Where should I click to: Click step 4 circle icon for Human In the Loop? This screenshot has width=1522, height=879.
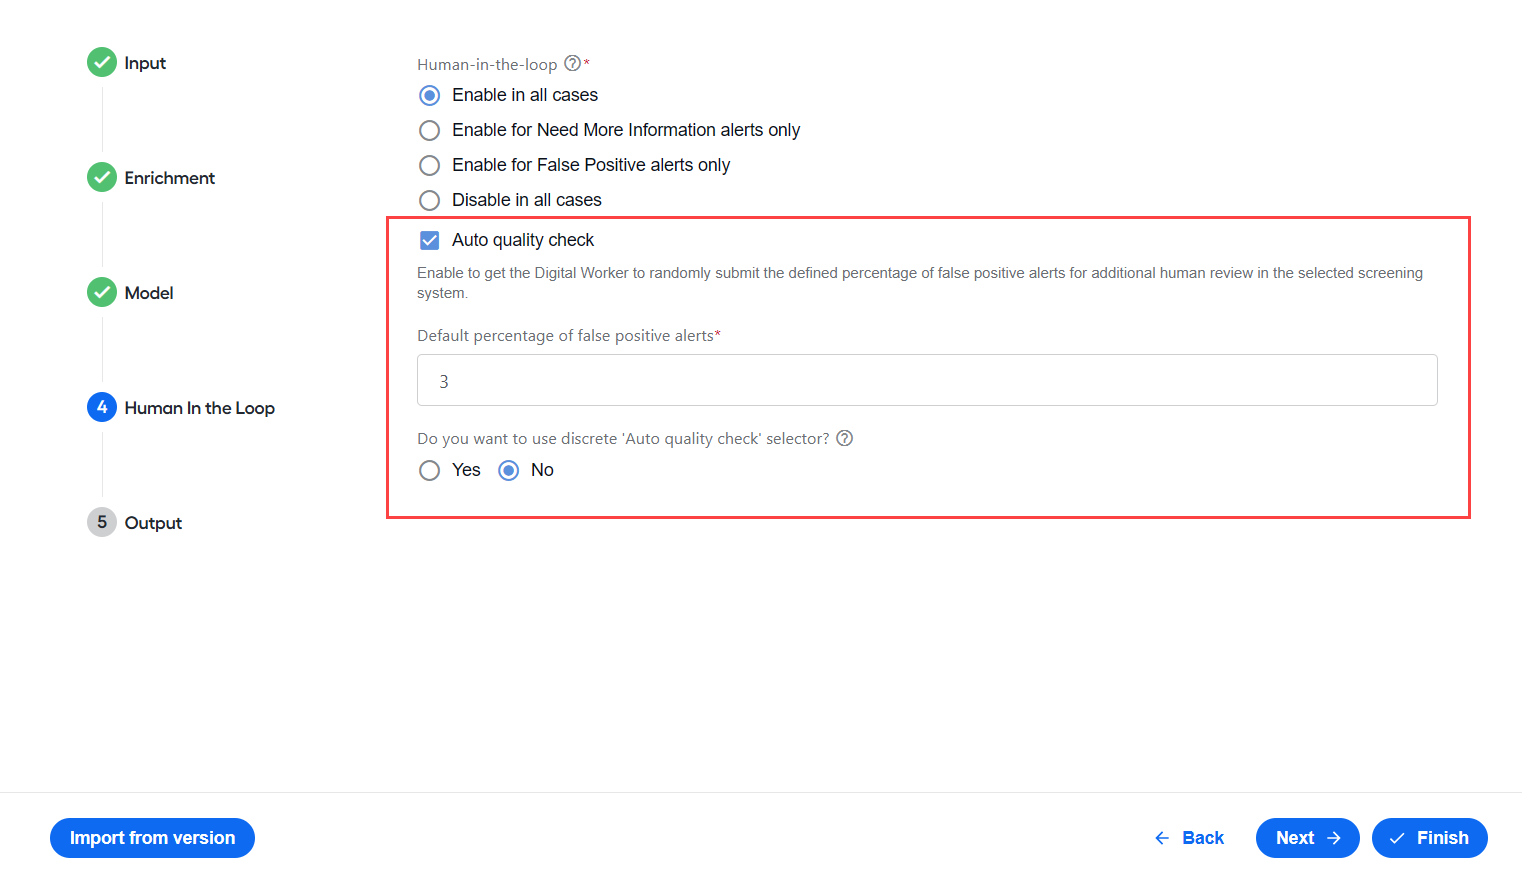[x=102, y=407]
